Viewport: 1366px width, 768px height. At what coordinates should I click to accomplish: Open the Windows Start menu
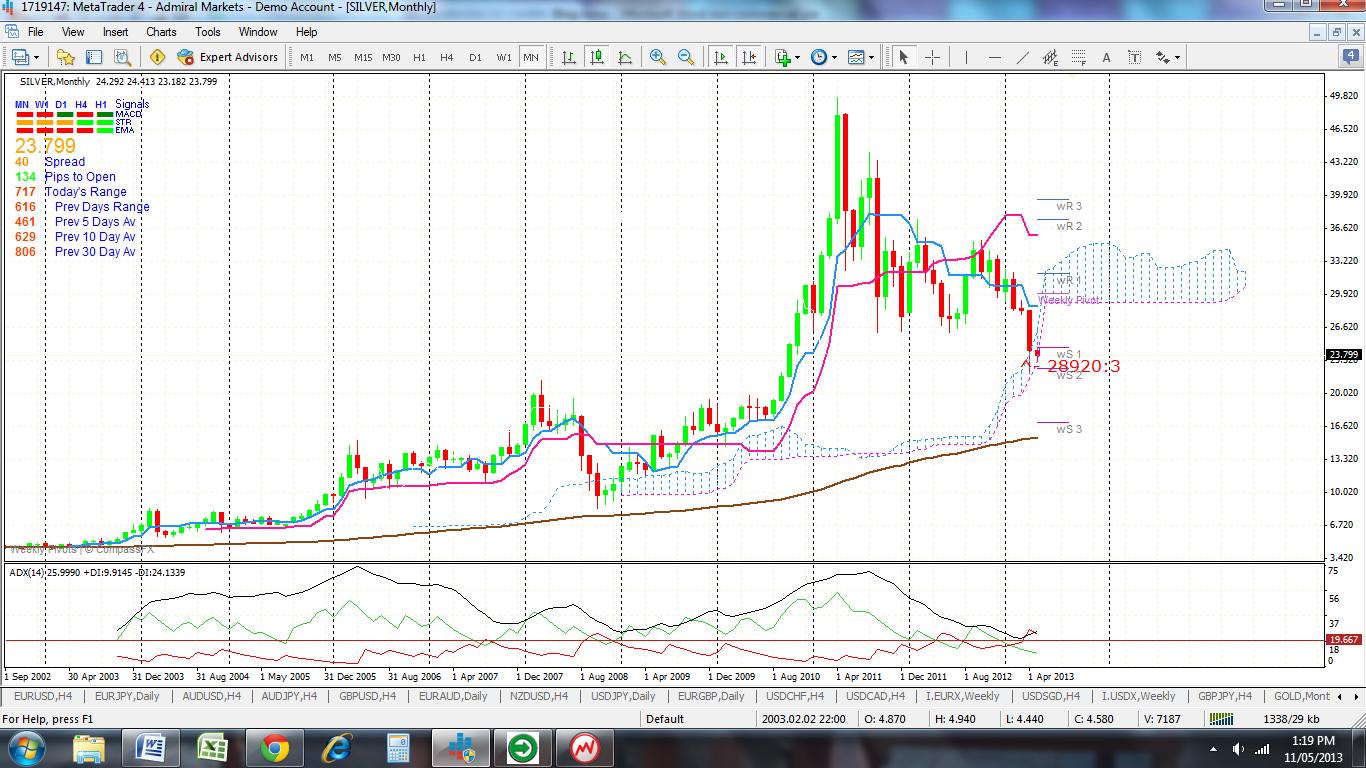click(24, 748)
